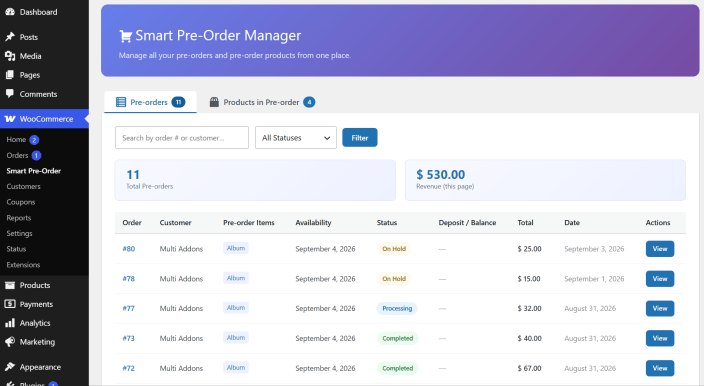Click the $ 32.00 total cell
The width and height of the screenshot is (704, 386).
(529, 308)
